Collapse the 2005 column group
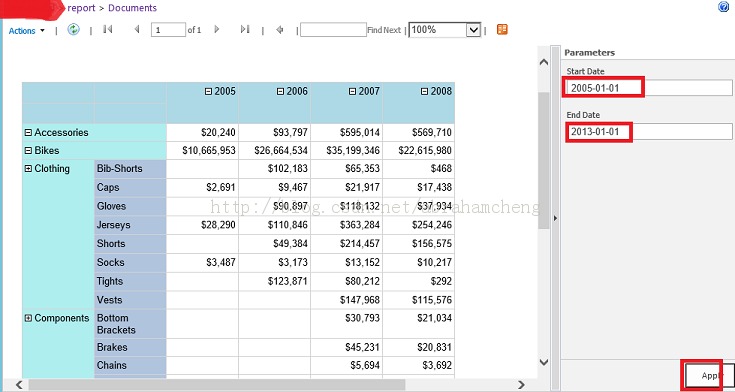Image resolution: width=735 pixels, height=392 pixels. coord(209,91)
